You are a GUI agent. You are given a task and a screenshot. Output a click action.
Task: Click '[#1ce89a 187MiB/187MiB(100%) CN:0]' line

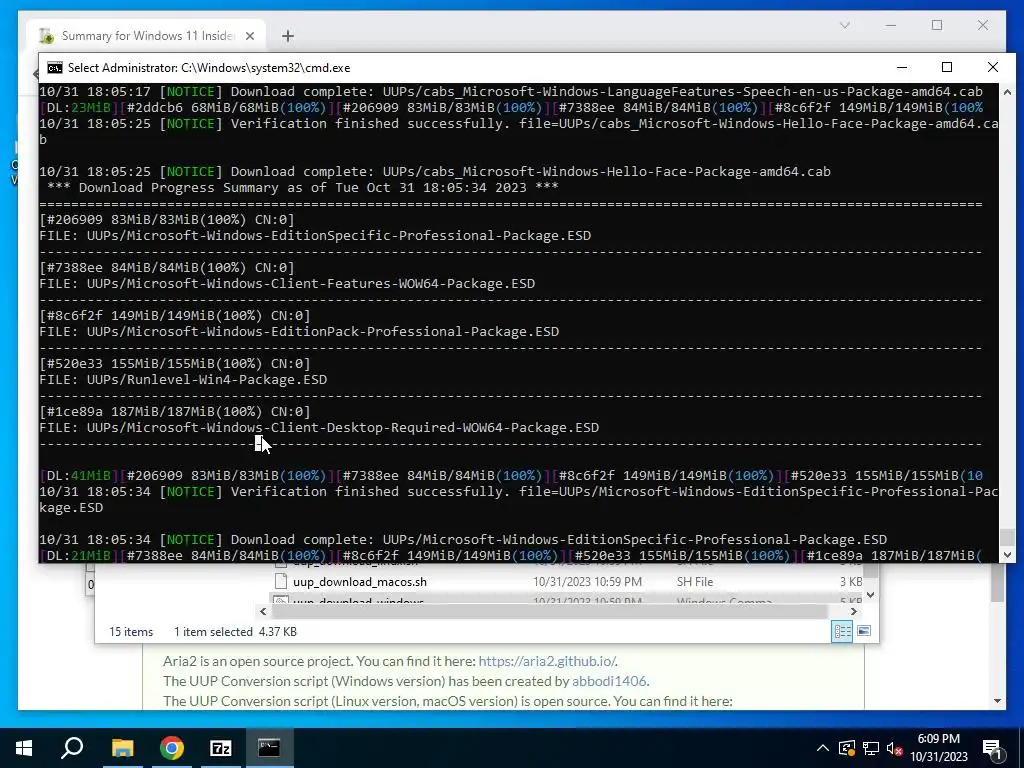[175, 411]
